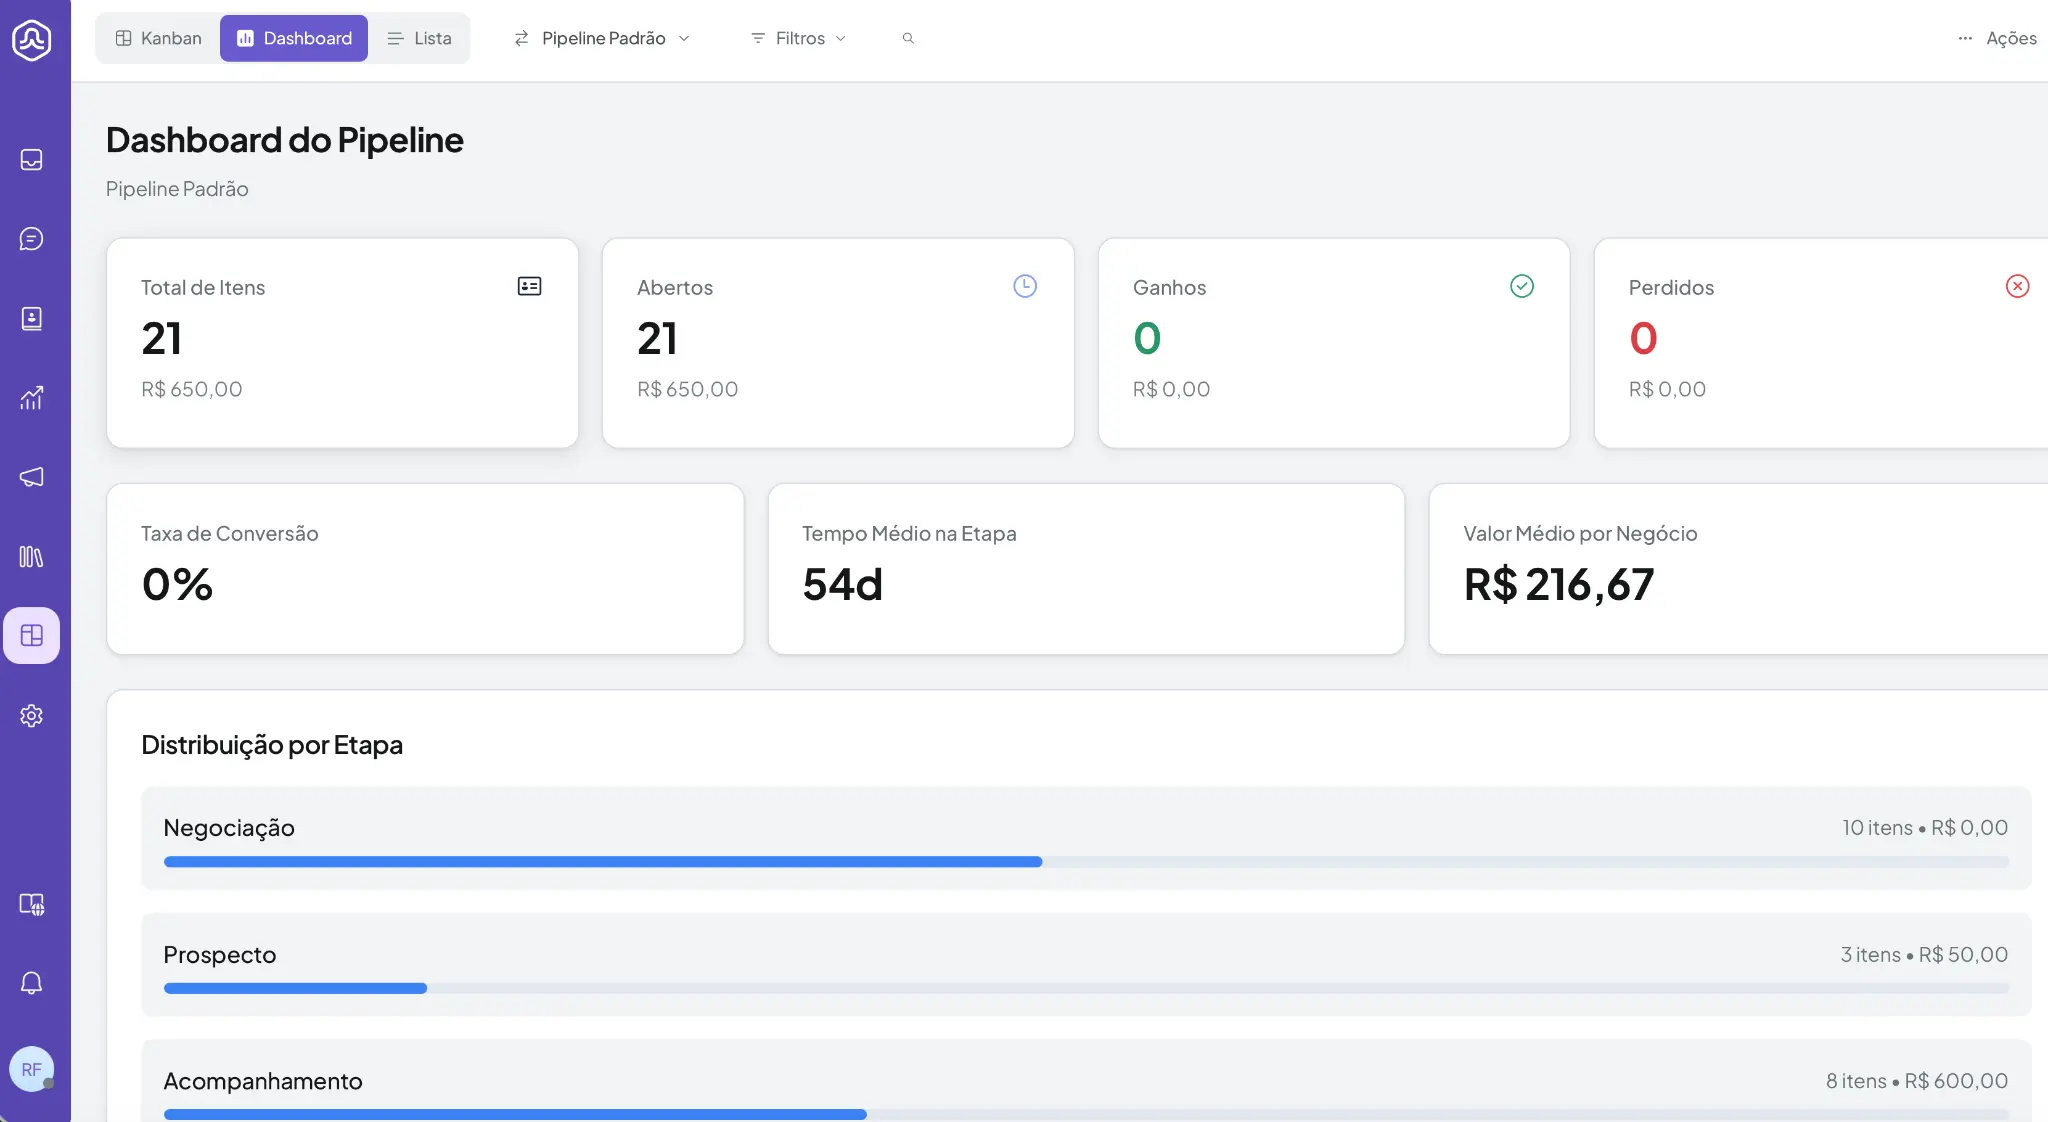This screenshot has height=1122, width=2048.
Task: Open the notifications bell
Action: 32,983
